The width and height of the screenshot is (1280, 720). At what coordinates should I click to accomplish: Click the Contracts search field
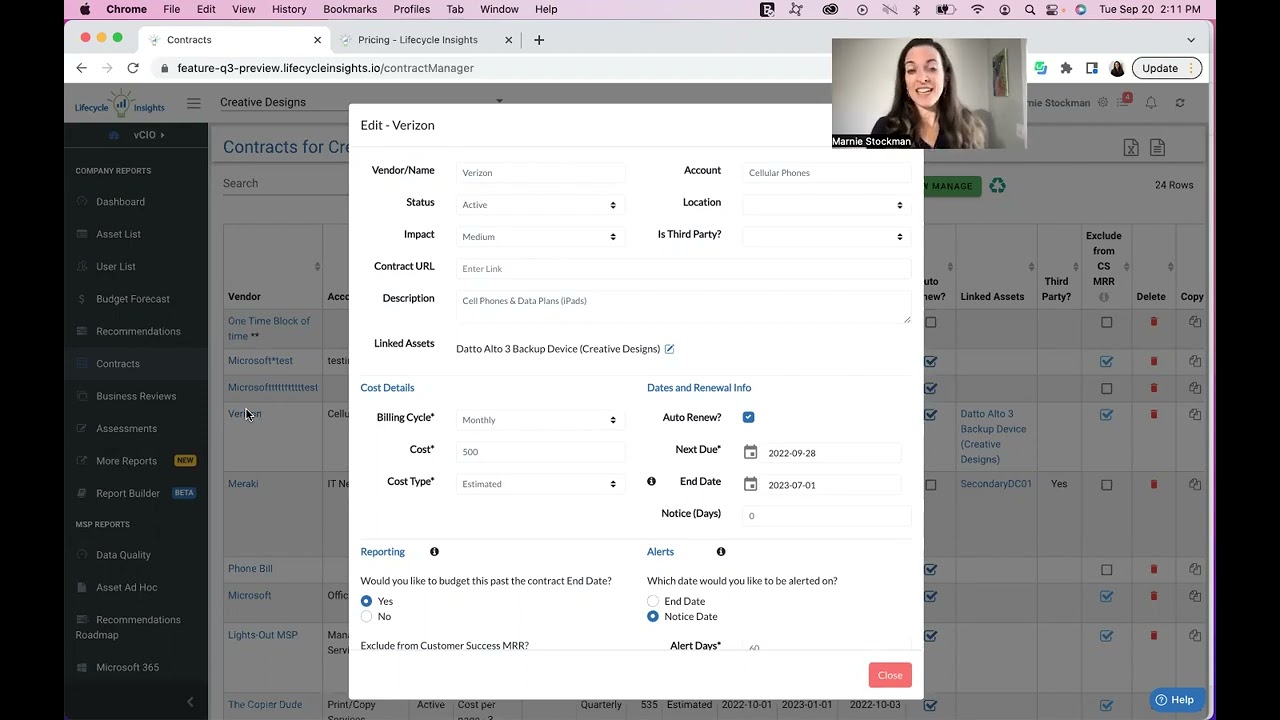coord(285,184)
